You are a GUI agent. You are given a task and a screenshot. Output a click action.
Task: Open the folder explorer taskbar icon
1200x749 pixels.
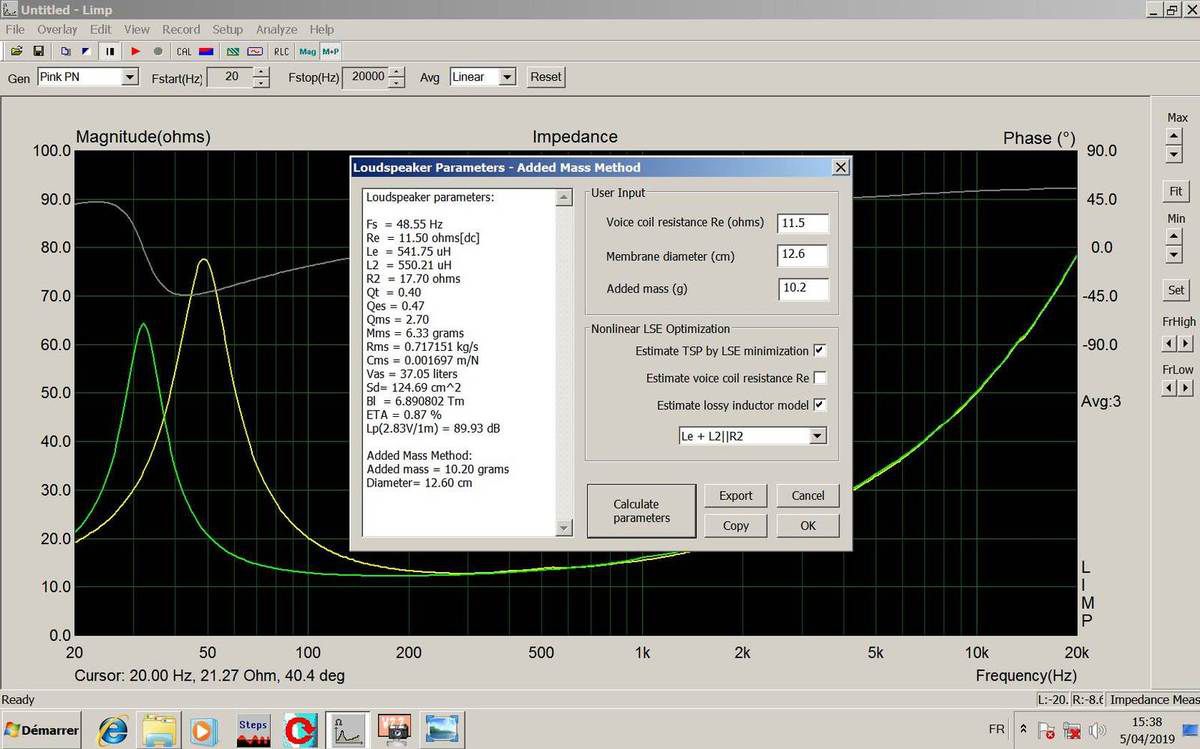(x=158, y=731)
